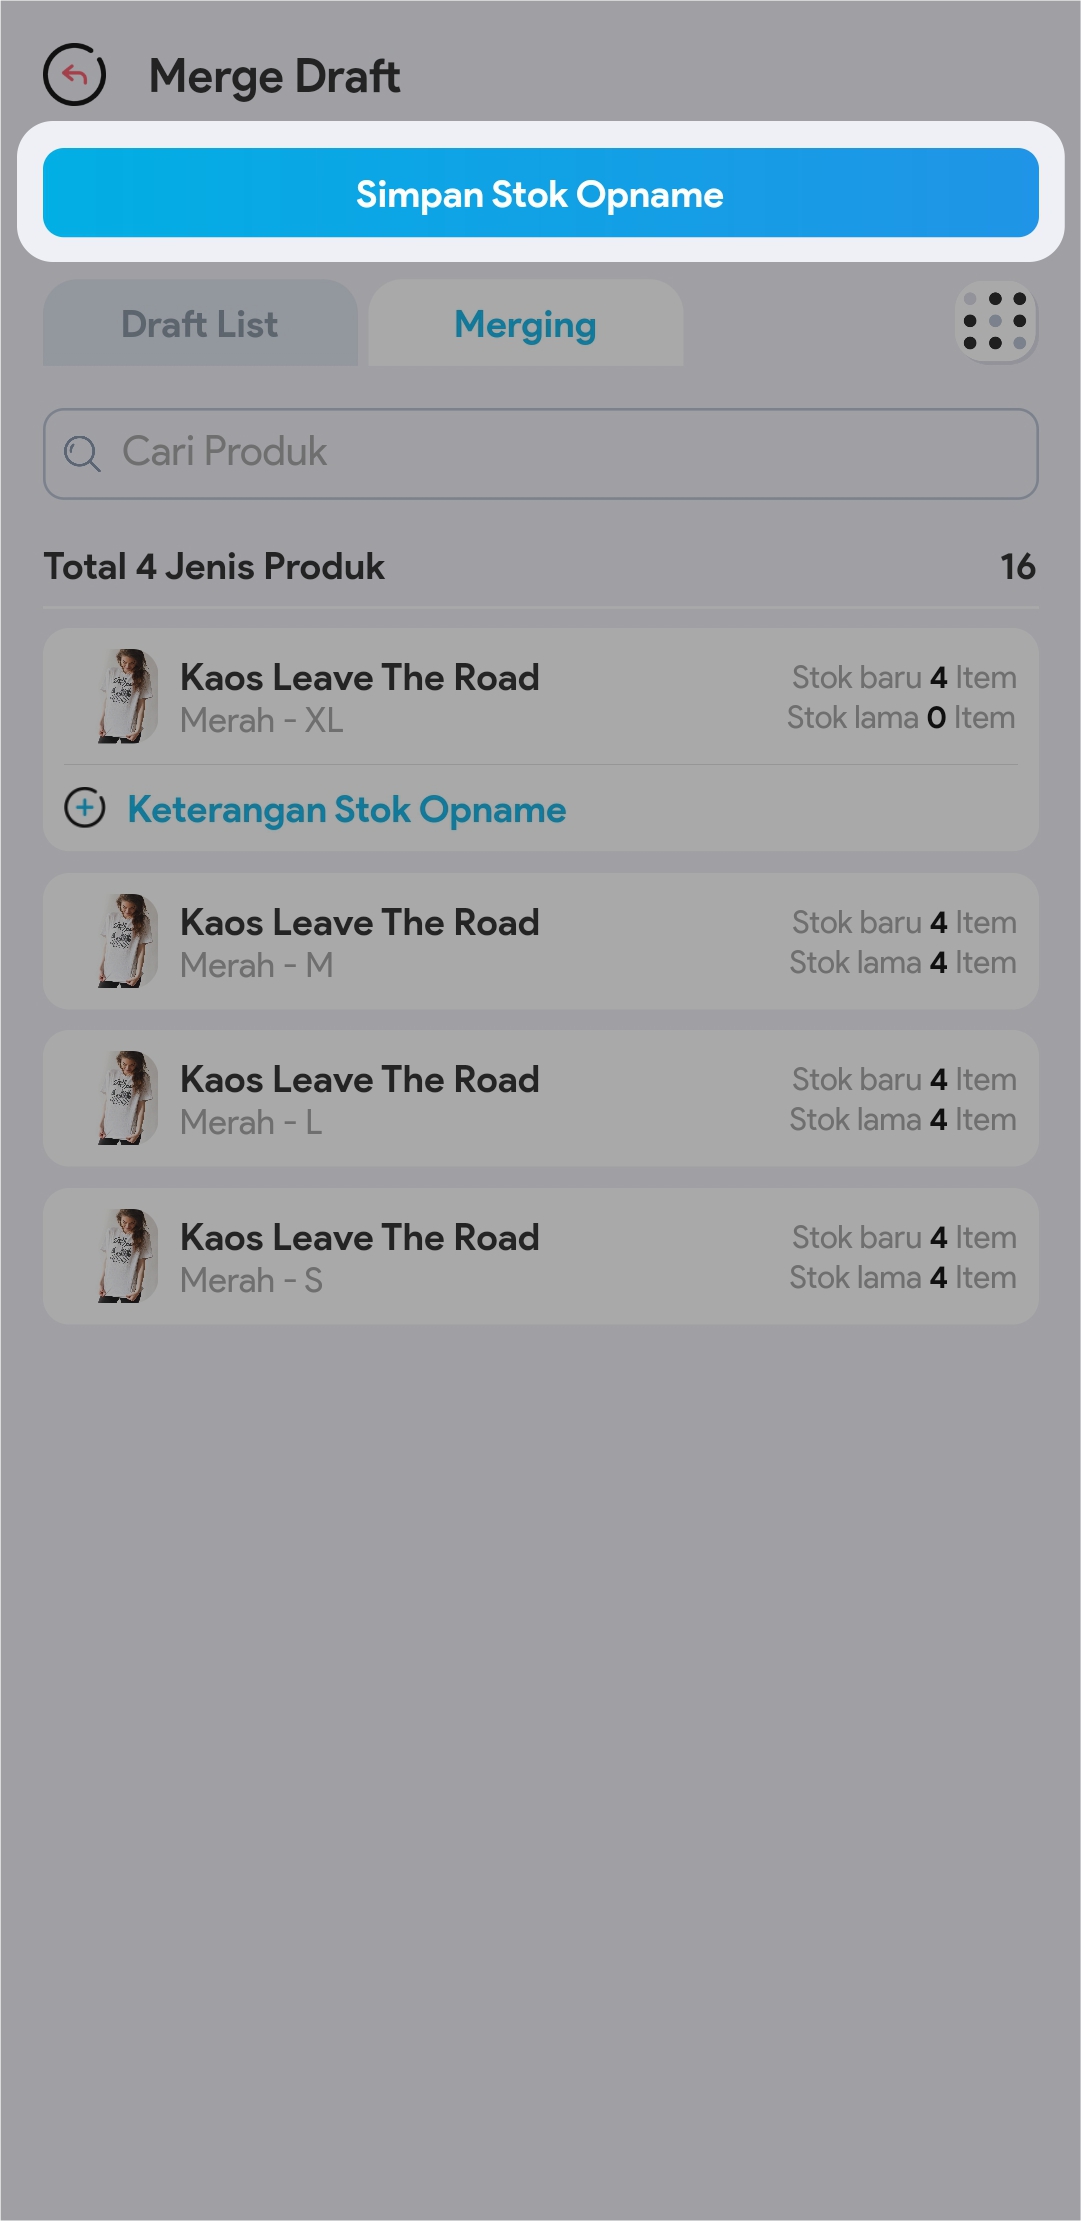
Task: Expand Keterangan Stok Opname
Action: [346, 809]
